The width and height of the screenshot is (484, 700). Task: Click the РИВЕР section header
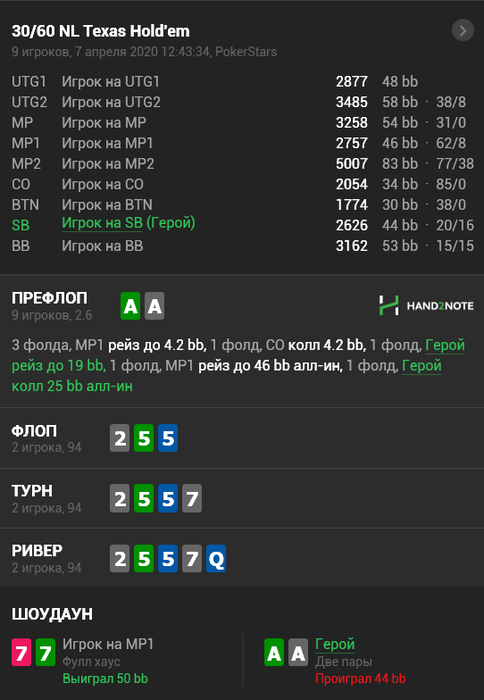click(x=37, y=550)
